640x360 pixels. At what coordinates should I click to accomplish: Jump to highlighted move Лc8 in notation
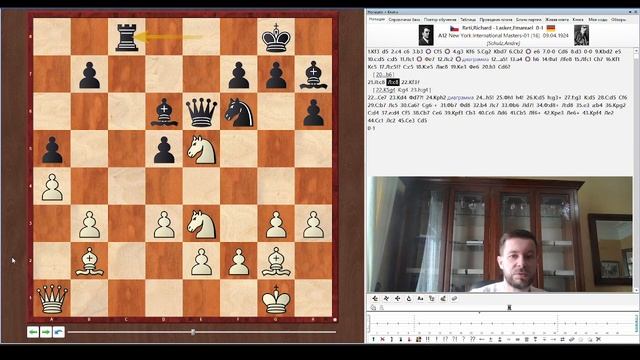(393, 82)
